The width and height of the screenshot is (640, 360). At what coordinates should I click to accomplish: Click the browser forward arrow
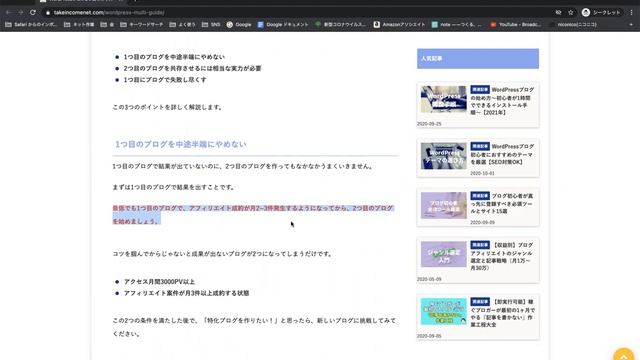point(20,13)
